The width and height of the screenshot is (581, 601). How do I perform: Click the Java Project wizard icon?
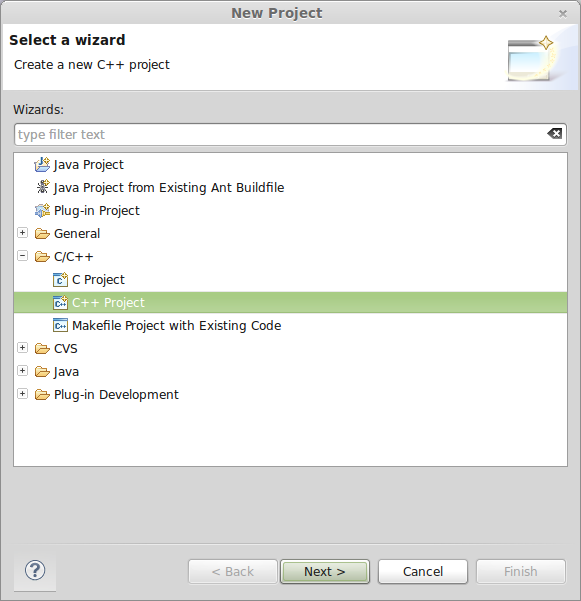click(42, 164)
